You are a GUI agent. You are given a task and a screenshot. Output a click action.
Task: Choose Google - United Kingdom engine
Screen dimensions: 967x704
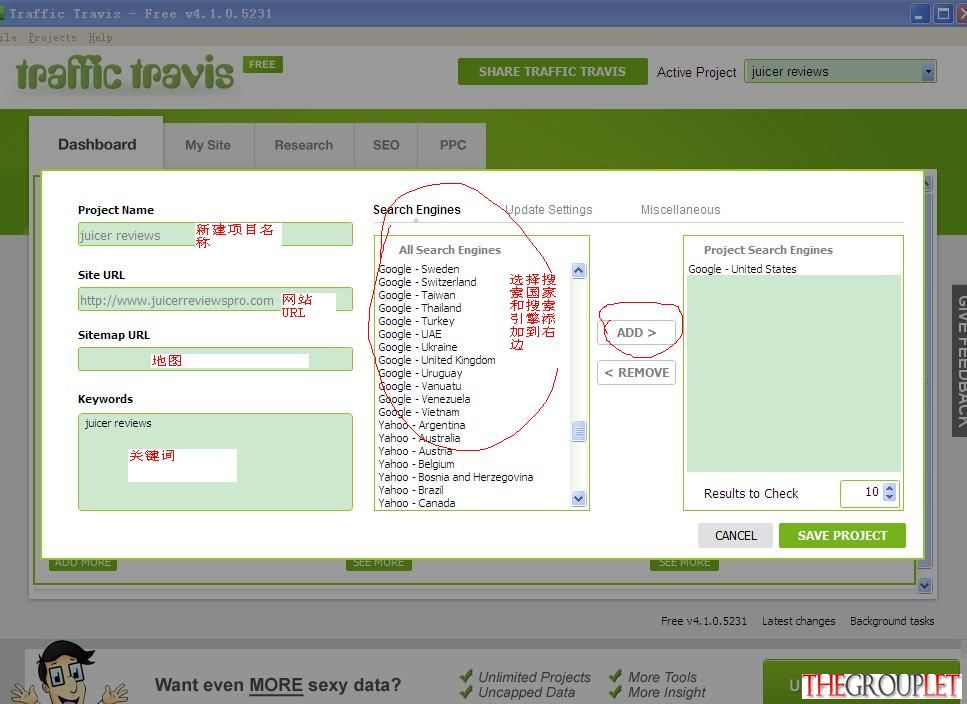point(437,360)
